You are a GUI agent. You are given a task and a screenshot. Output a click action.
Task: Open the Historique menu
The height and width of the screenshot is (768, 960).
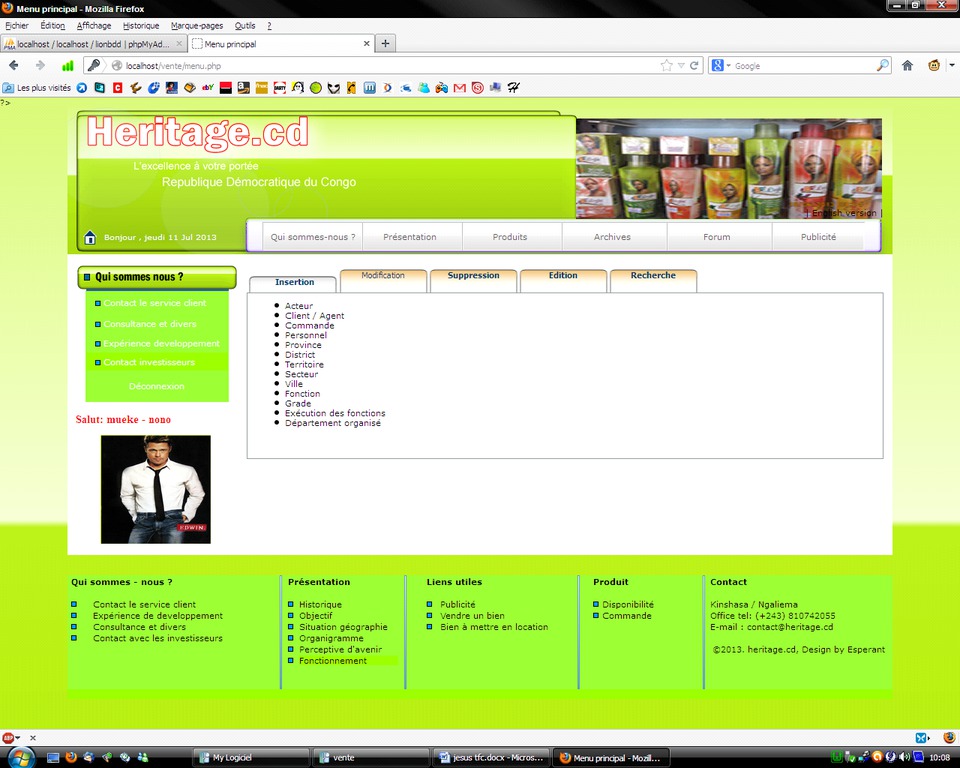[141, 26]
